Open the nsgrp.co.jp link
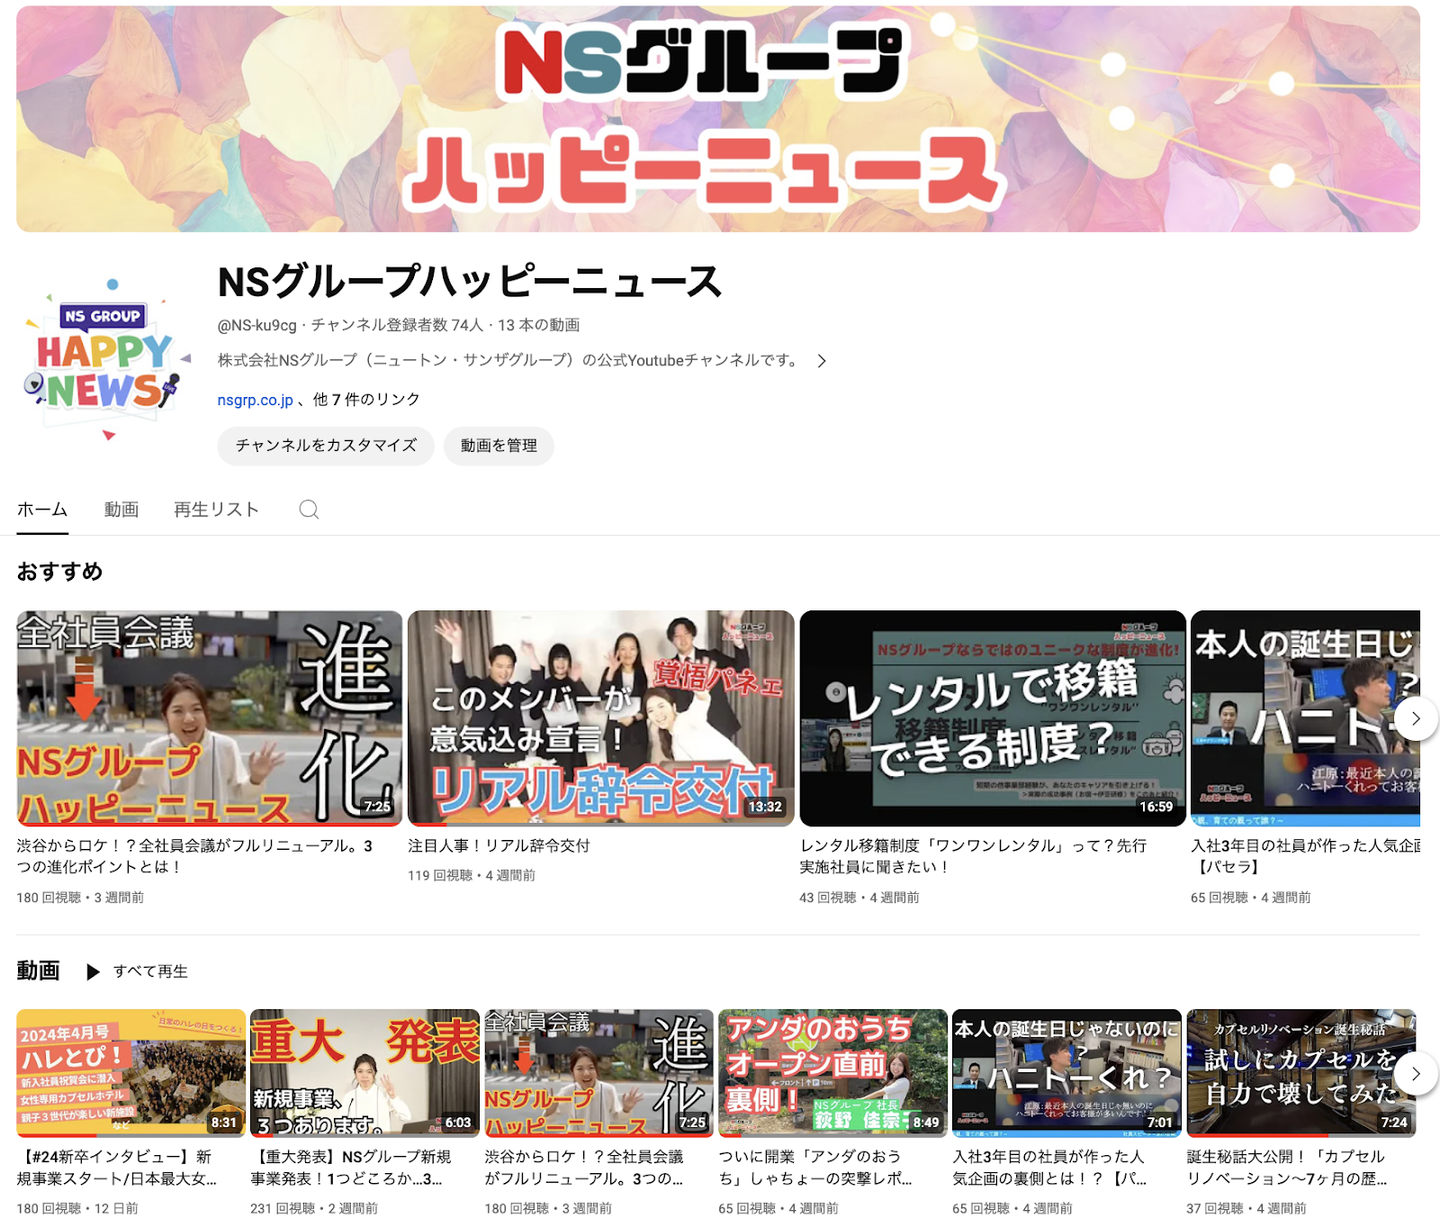This screenshot has width=1440, height=1219. pos(255,400)
